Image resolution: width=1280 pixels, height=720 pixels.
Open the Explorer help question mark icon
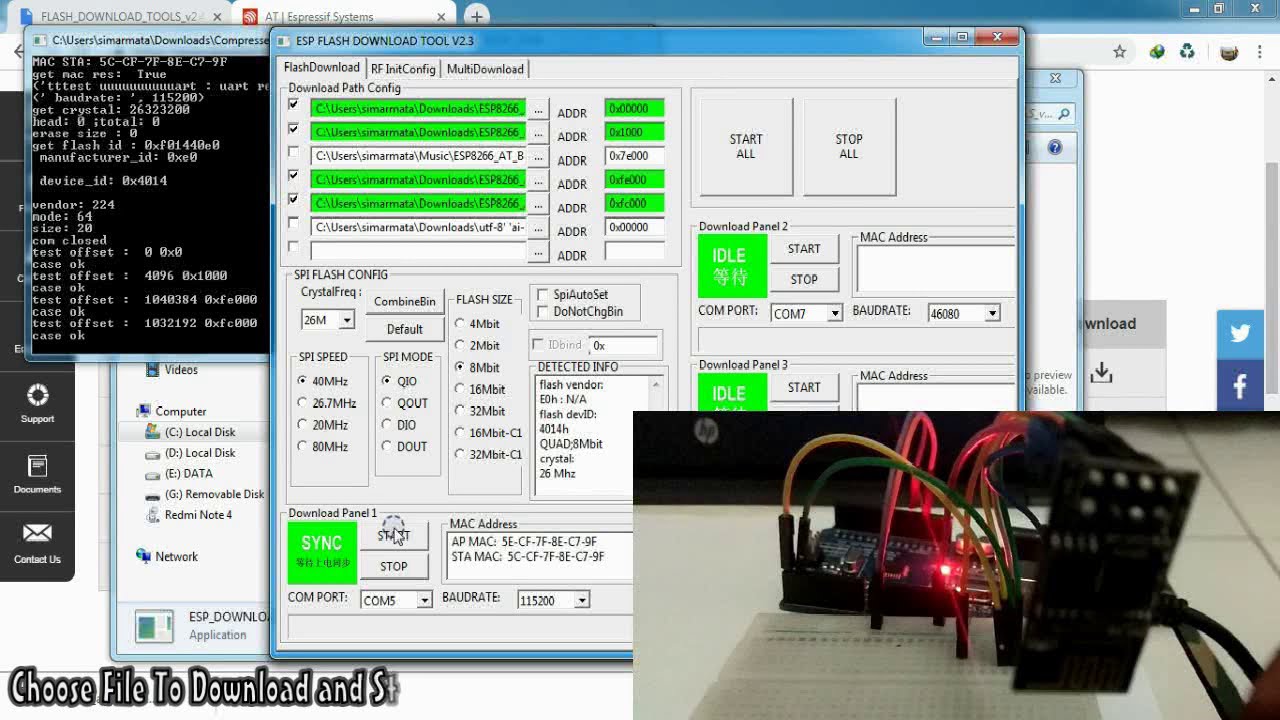point(1055,148)
